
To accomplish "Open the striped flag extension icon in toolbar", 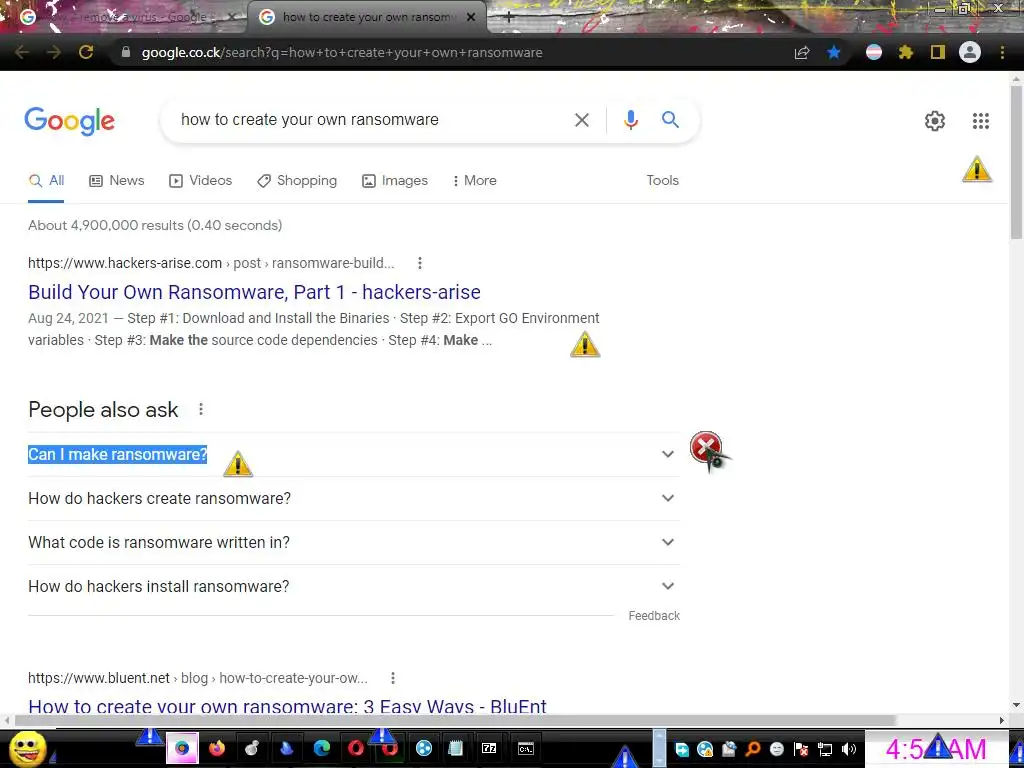I will tap(874, 52).
